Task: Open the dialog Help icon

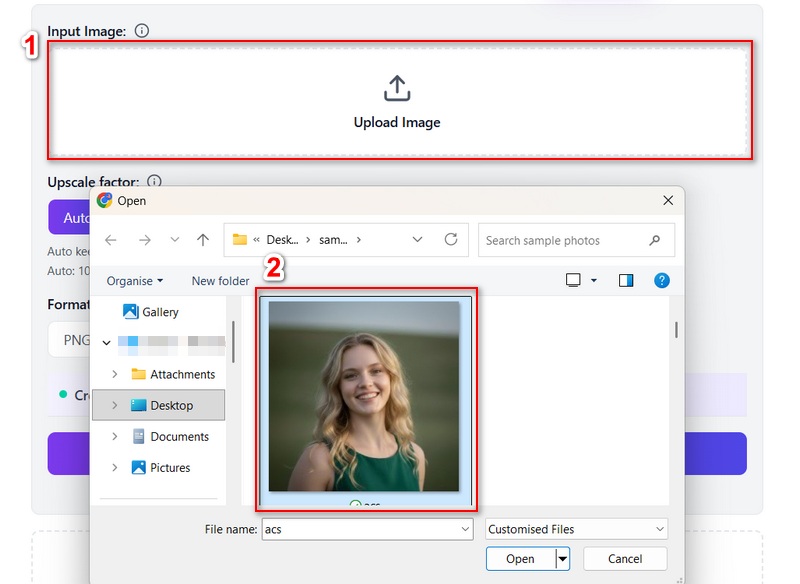Action: [x=662, y=280]
